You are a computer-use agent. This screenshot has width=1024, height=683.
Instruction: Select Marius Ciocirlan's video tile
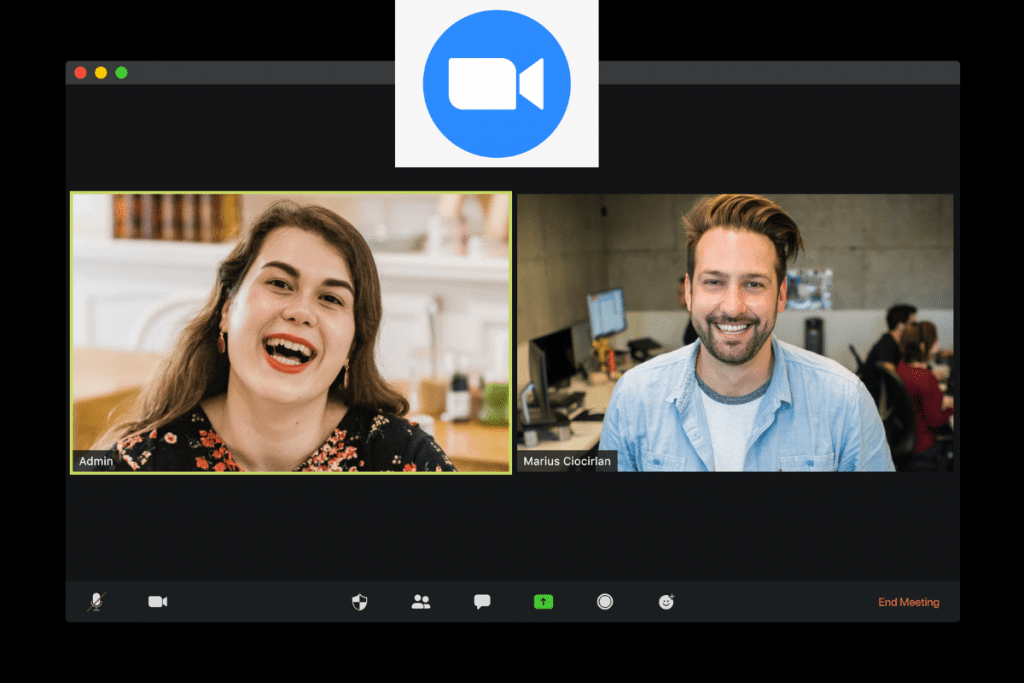735,330
